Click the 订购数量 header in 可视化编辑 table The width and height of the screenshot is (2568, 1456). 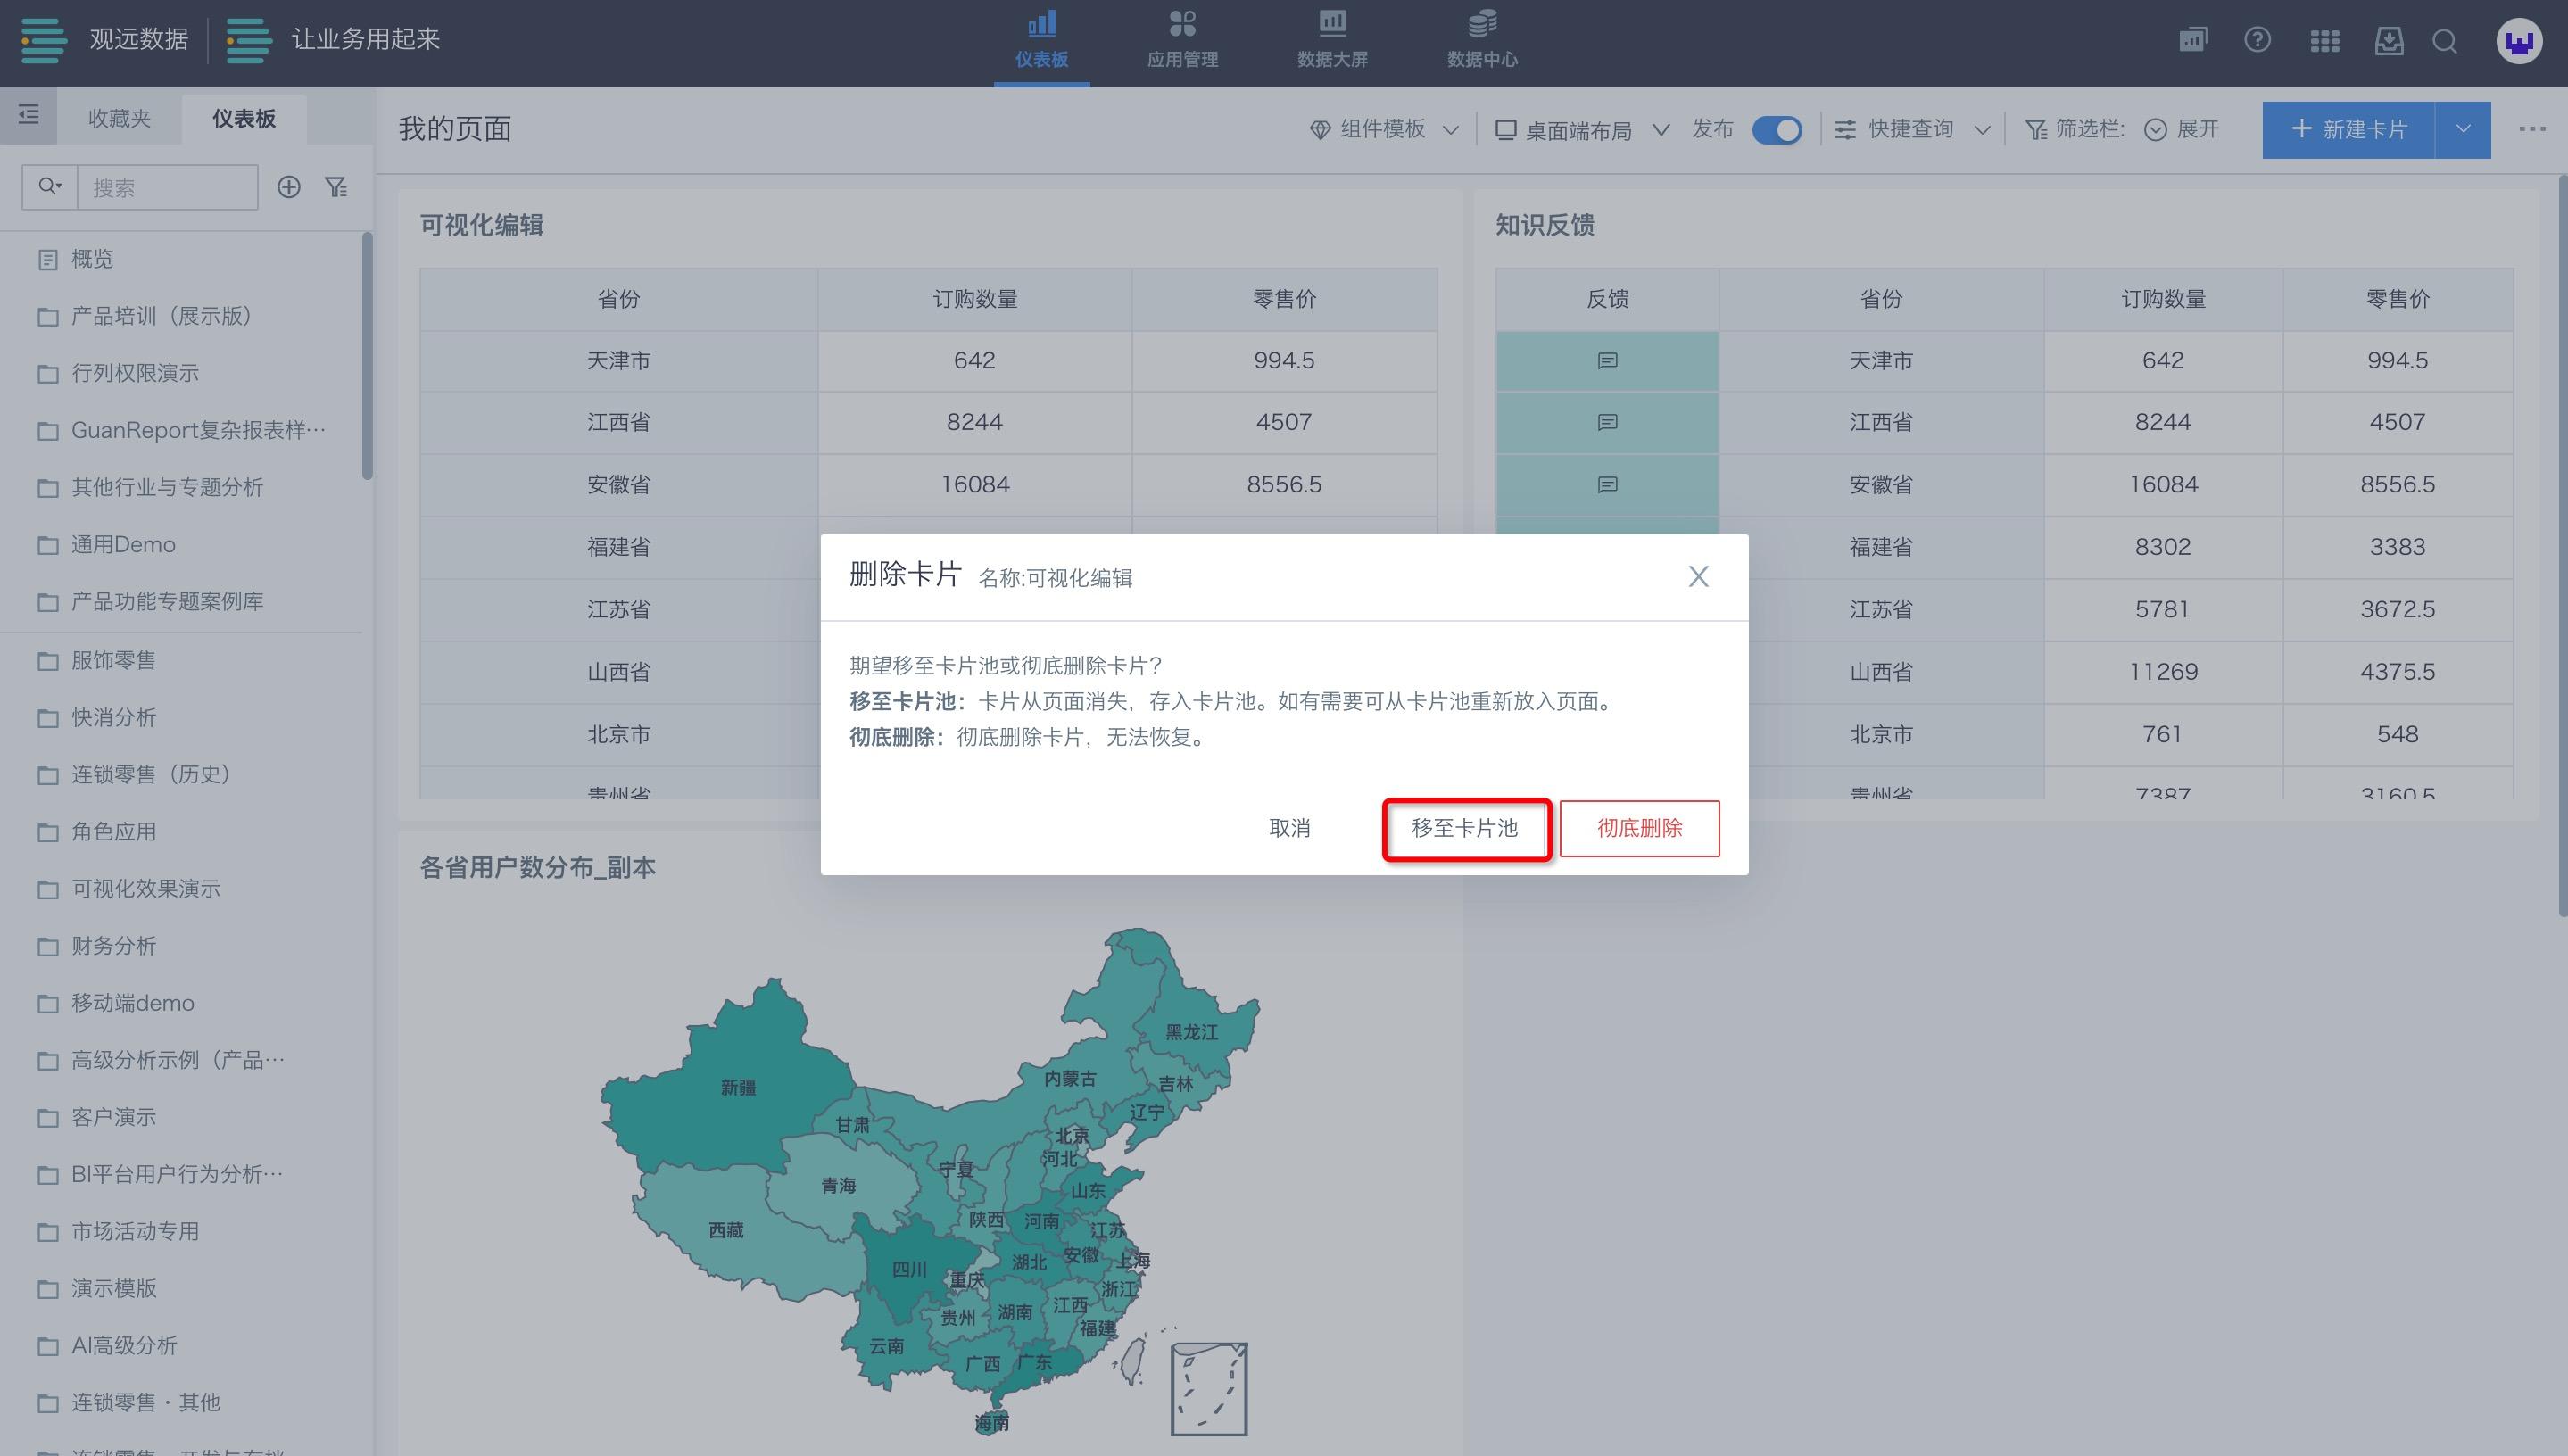pos(975,299)
